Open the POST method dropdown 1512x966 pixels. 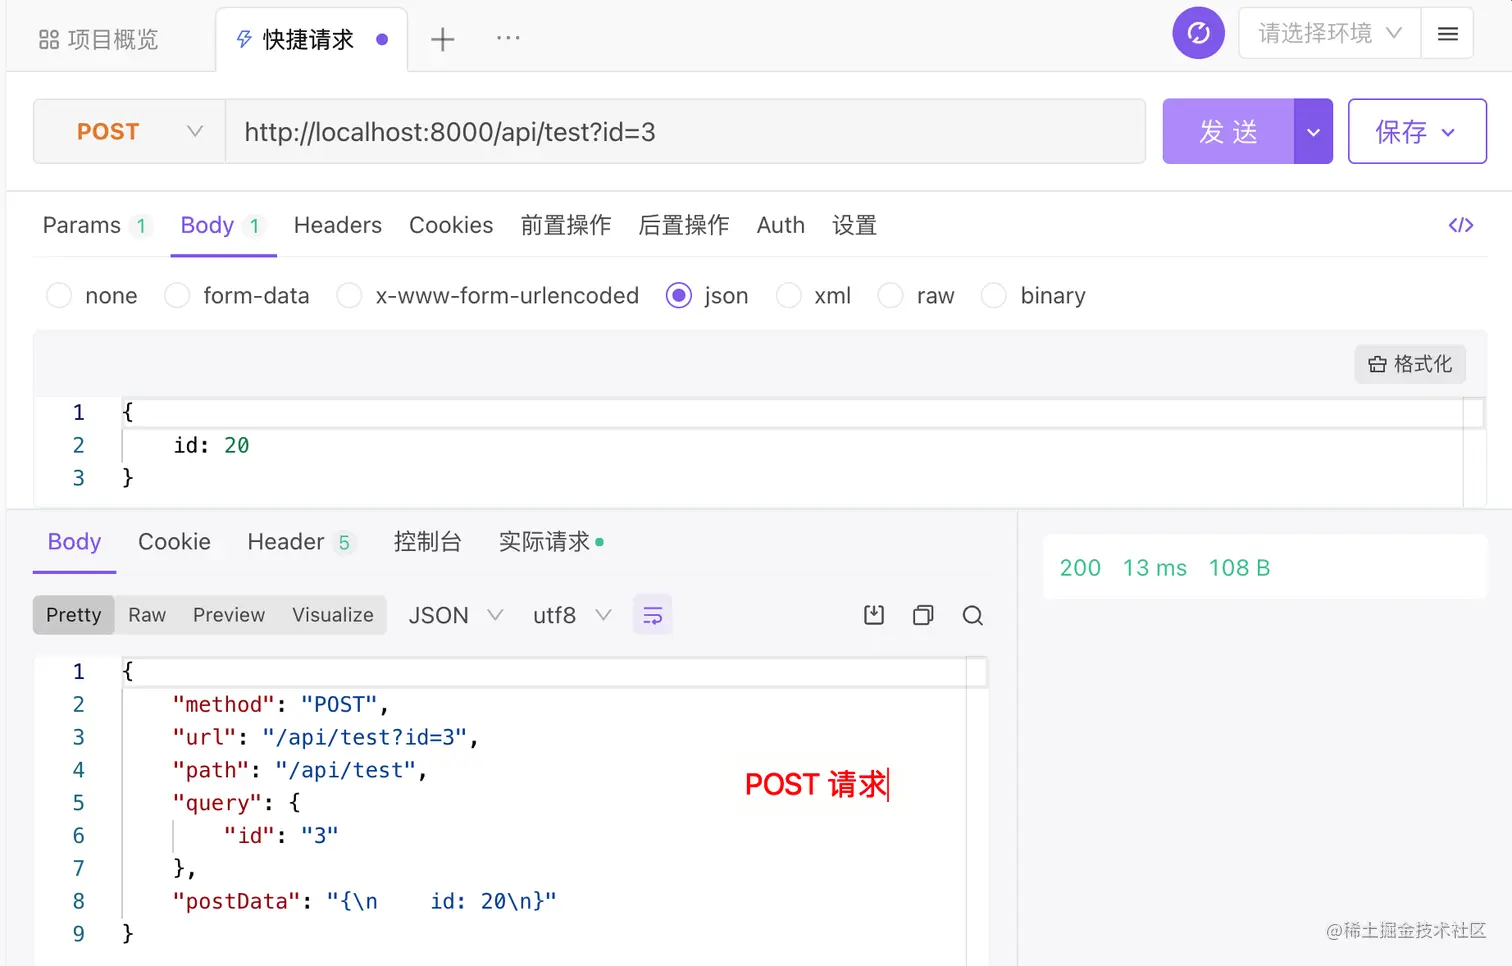pyautogui.click(x=127, y=131)
